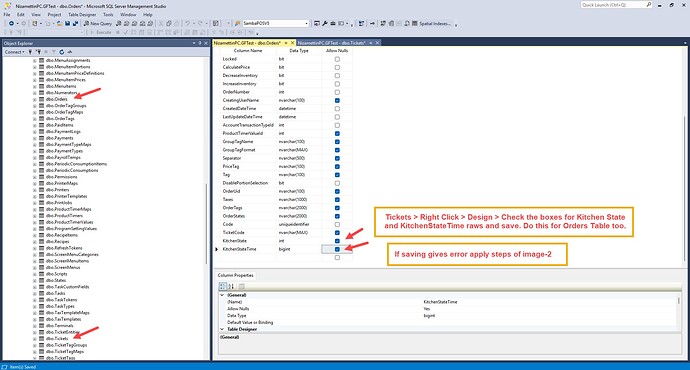Click the New Query toolbar button
This screenshot has height=370, width=690.
98,23
